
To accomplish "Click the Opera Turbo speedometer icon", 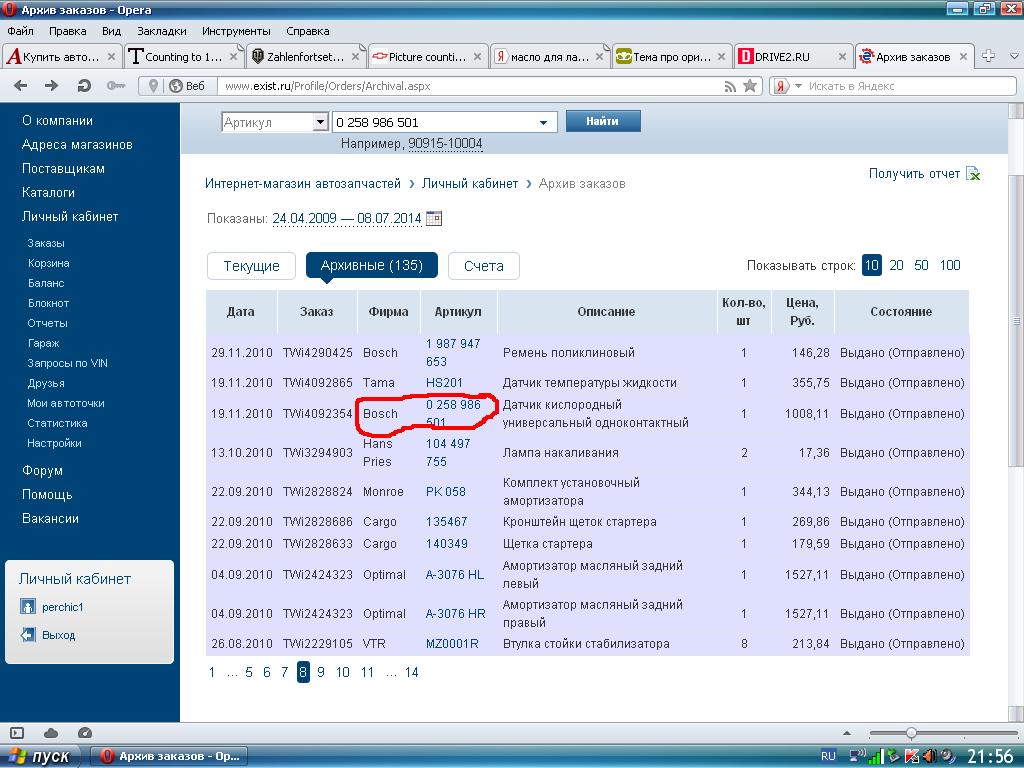I will point(85,733).
